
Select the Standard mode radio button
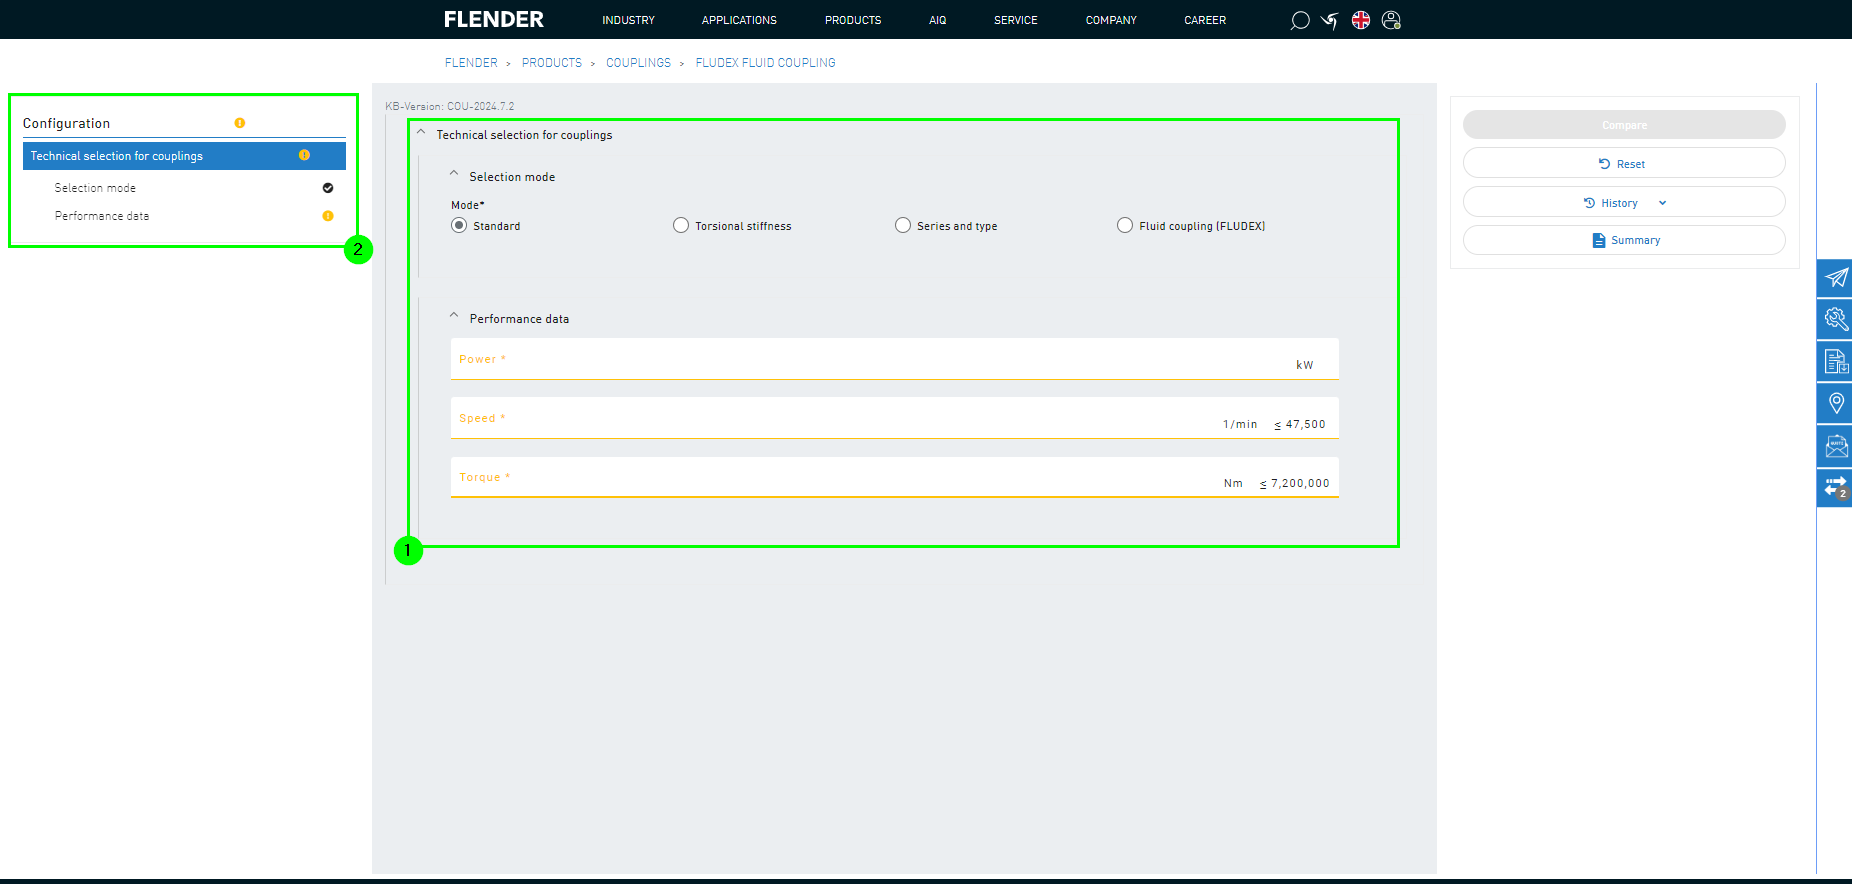[x=459, y=225]
